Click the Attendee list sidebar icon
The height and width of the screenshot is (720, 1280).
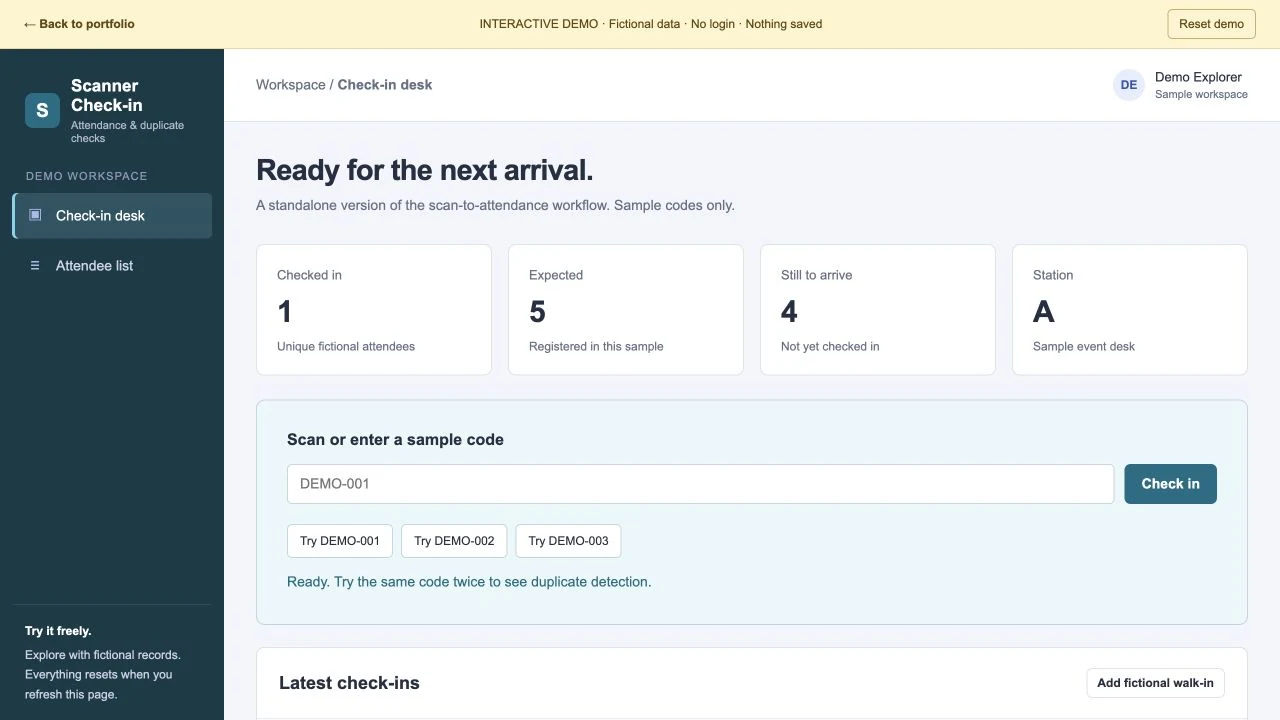coord(35,266)
